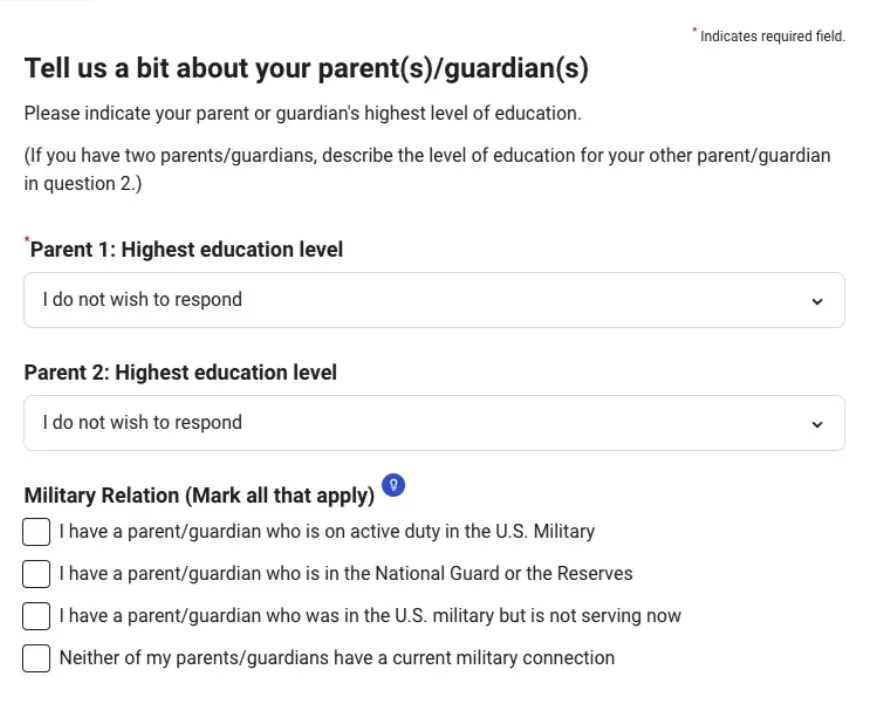Viewport: 890px width, 703px height.
Task: Mark the not serving now military checkbox
Action: click(36, 616)
